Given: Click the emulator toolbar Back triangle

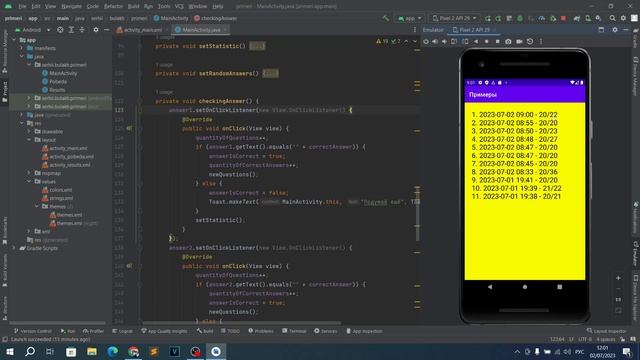Looking at the screenshot, I should click(476, 41).
